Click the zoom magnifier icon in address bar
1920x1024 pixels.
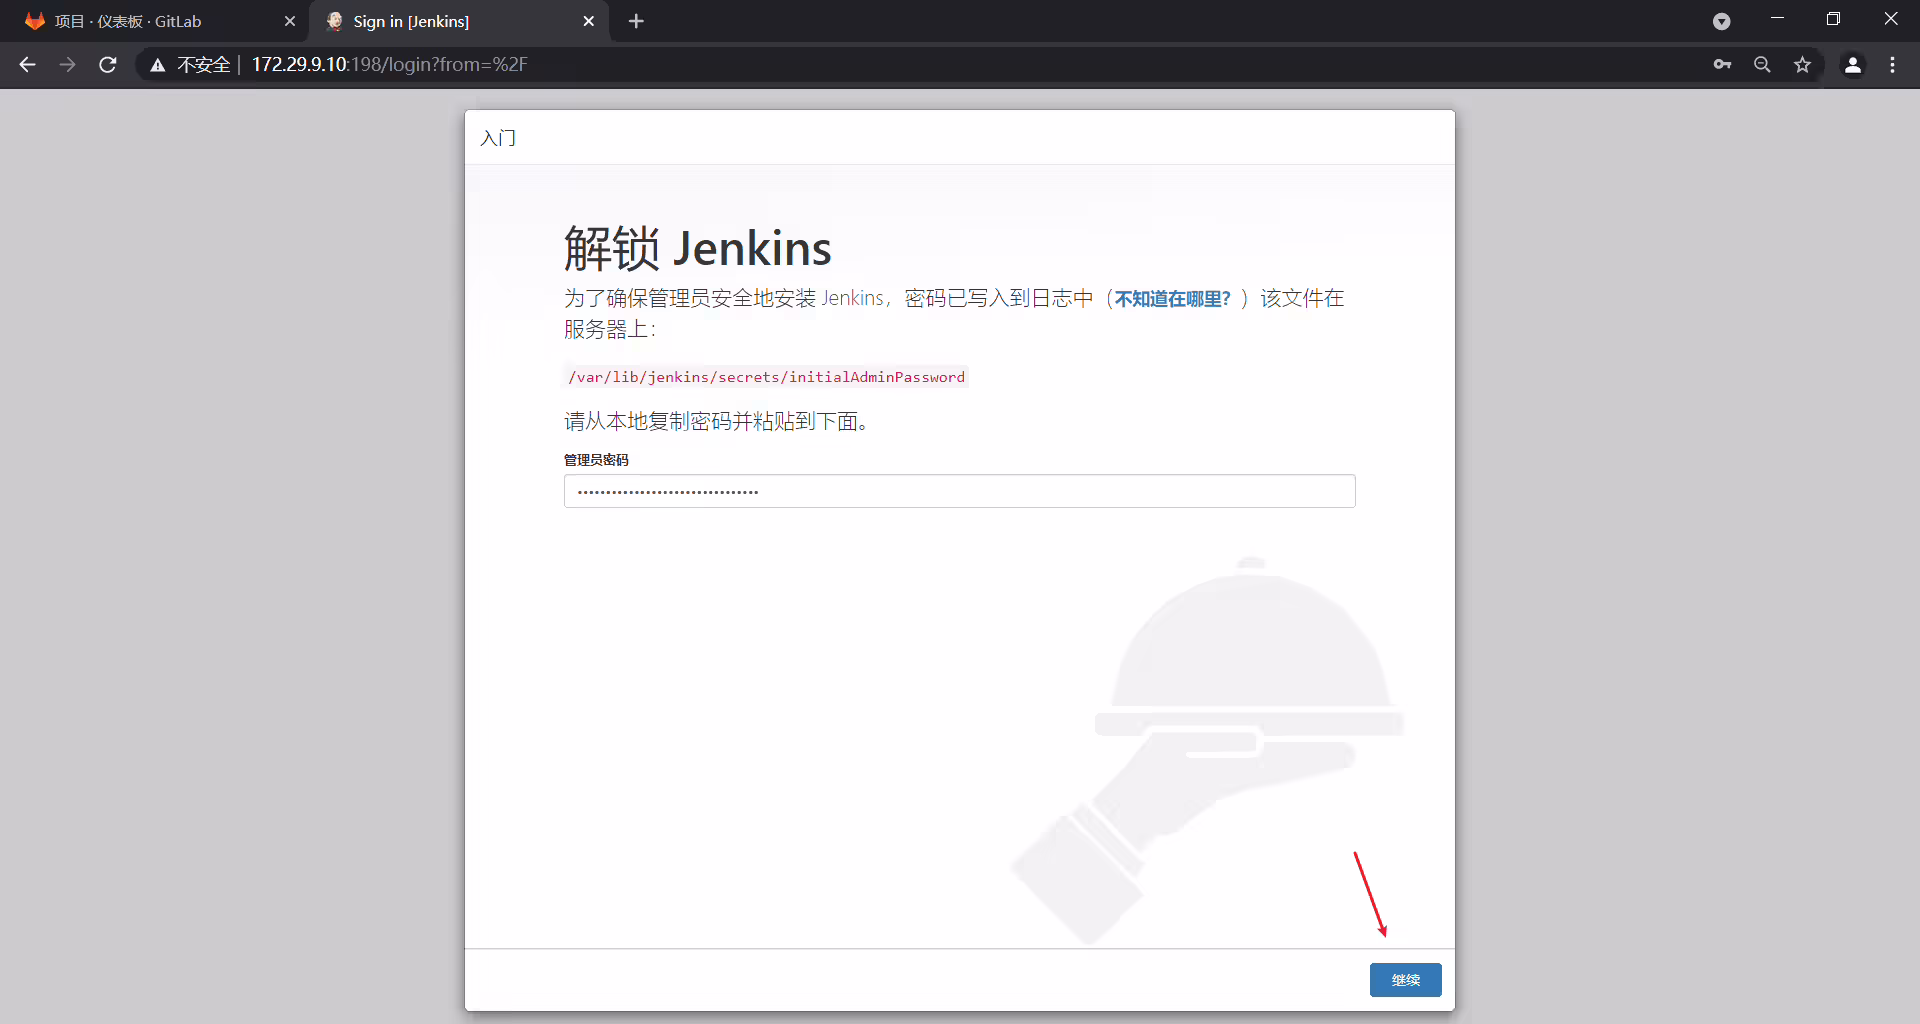click(x=1762, y=65)
